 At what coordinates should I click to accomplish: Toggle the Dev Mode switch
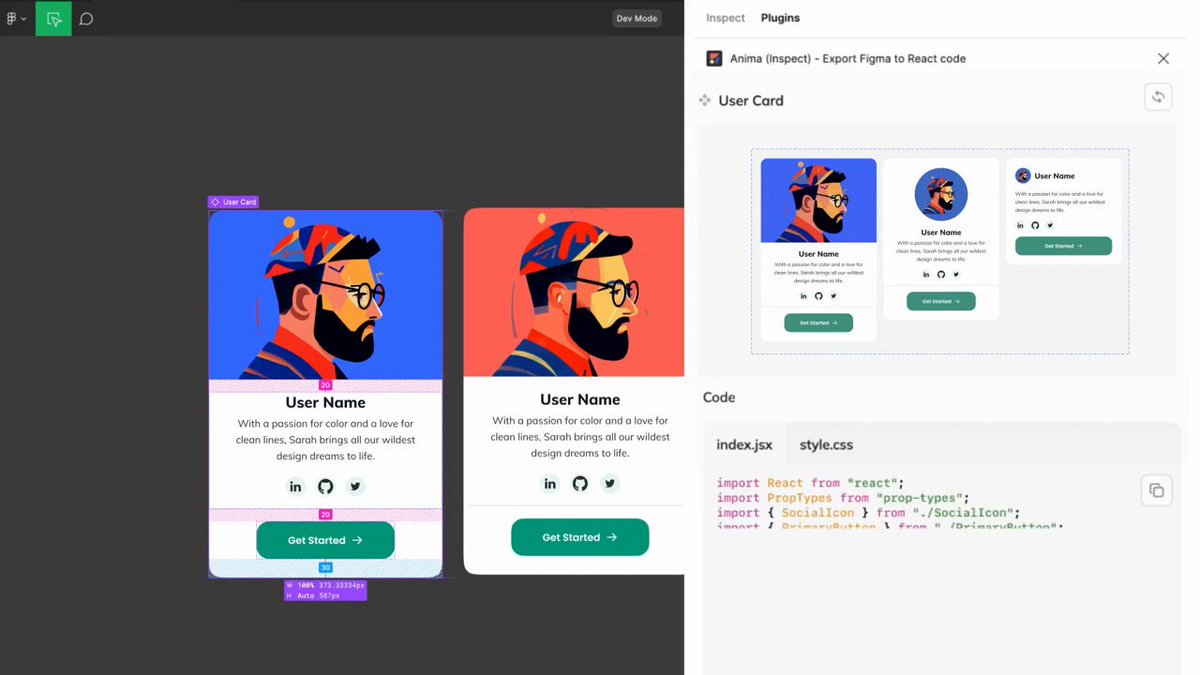[x=637, y=18]
